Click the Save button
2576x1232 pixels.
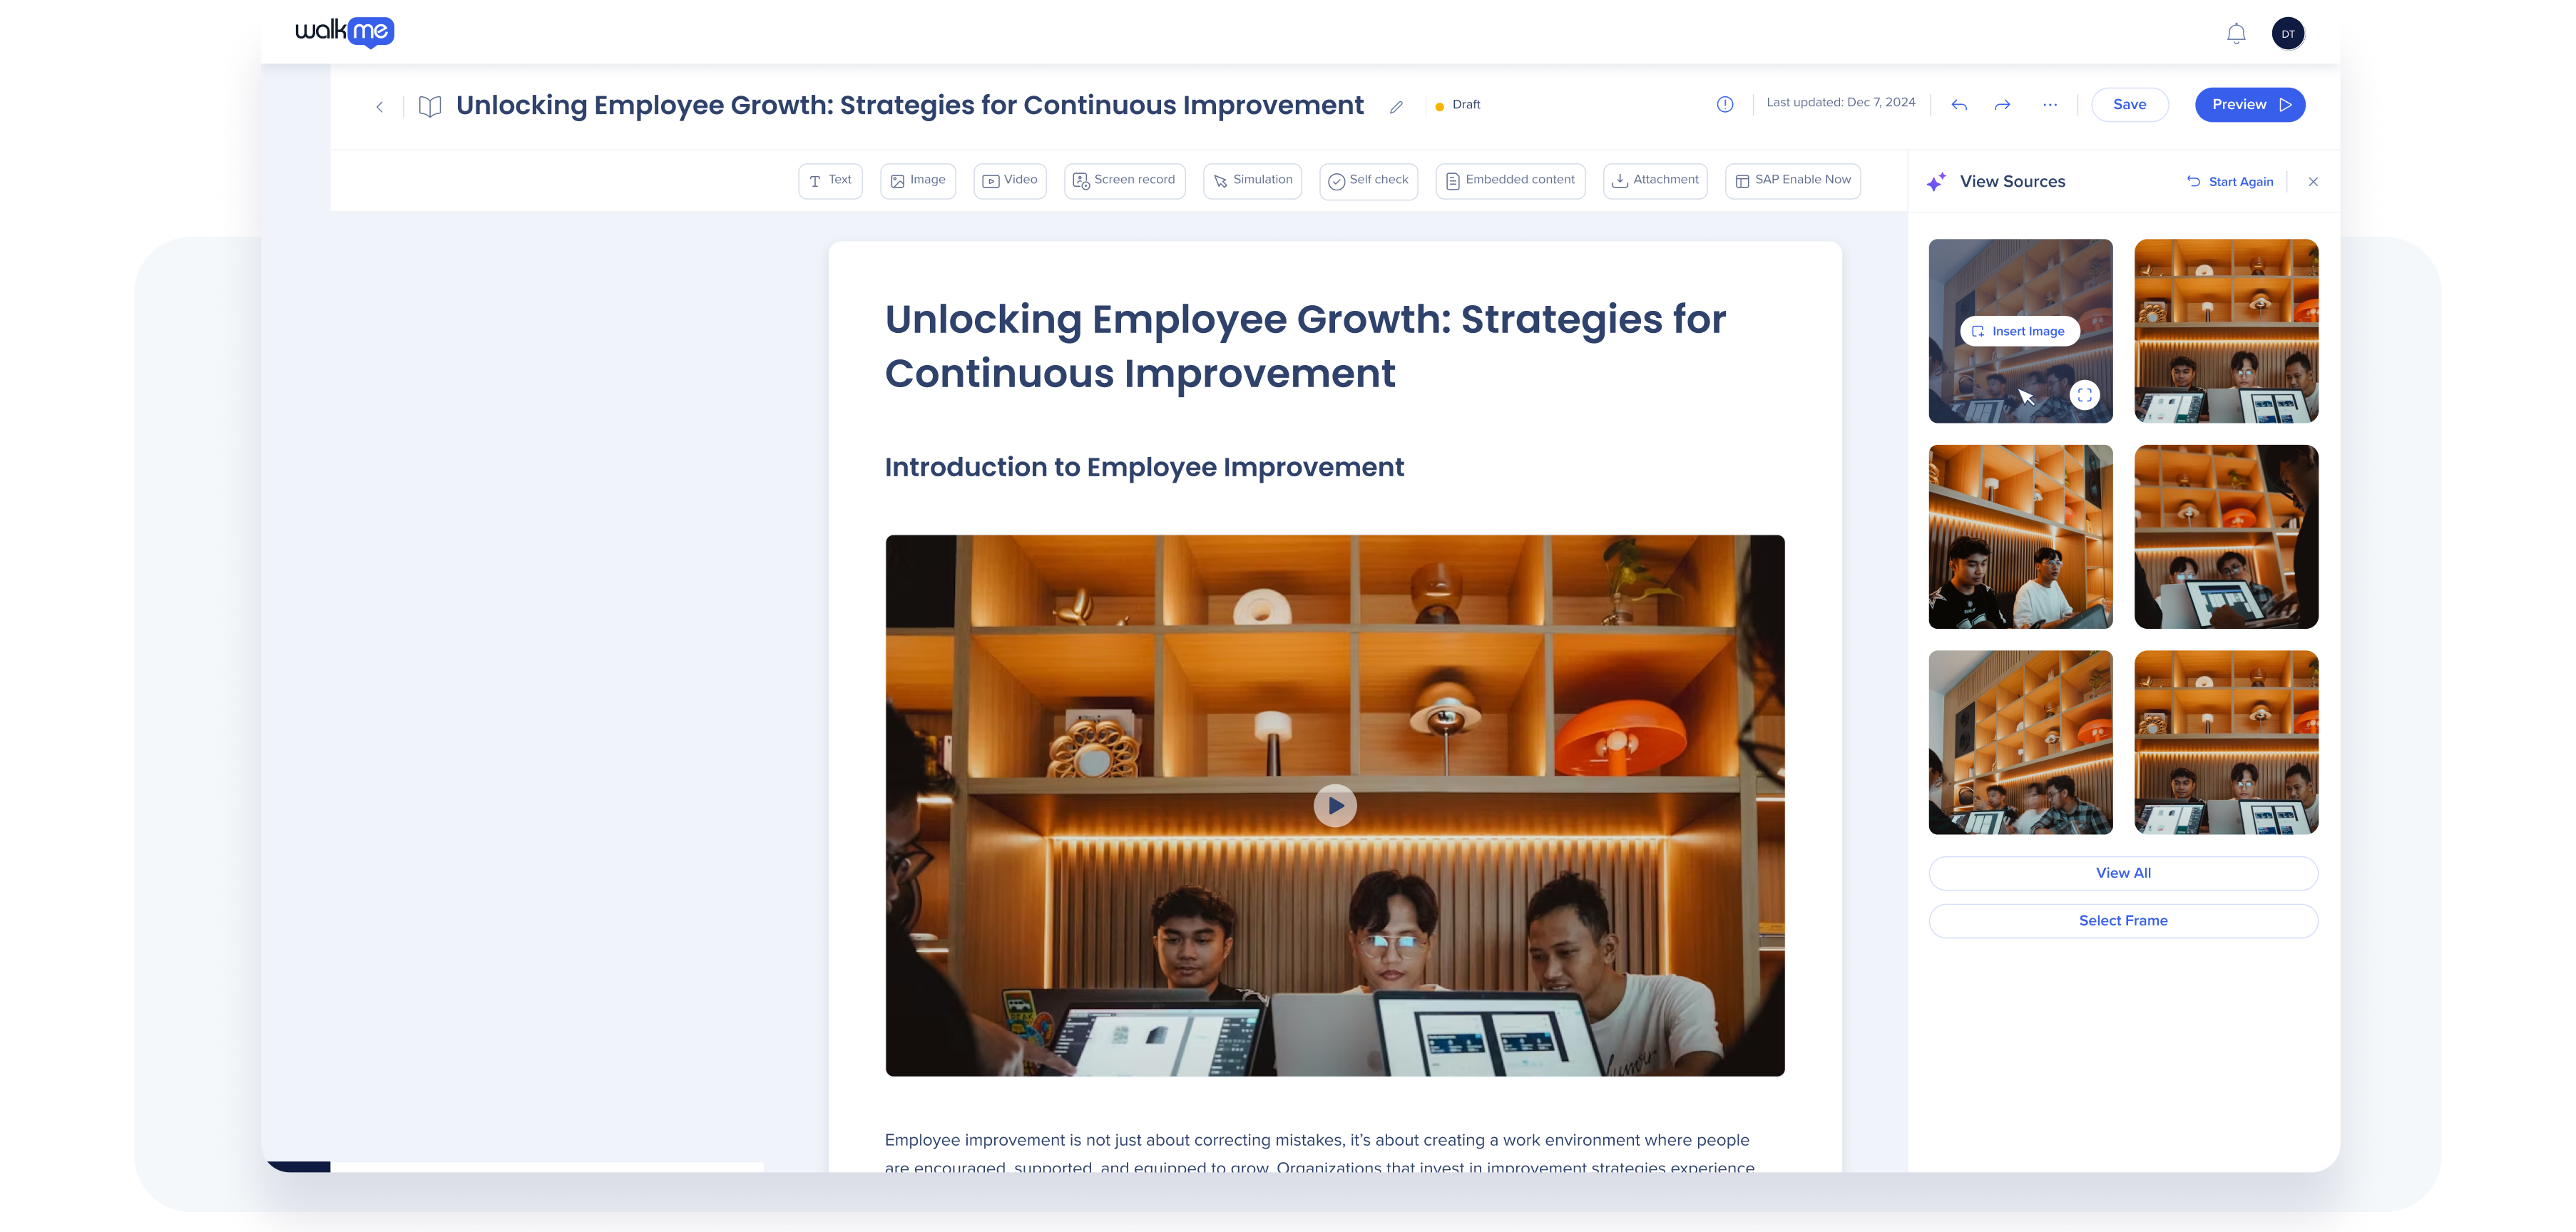pos(2129,105)
